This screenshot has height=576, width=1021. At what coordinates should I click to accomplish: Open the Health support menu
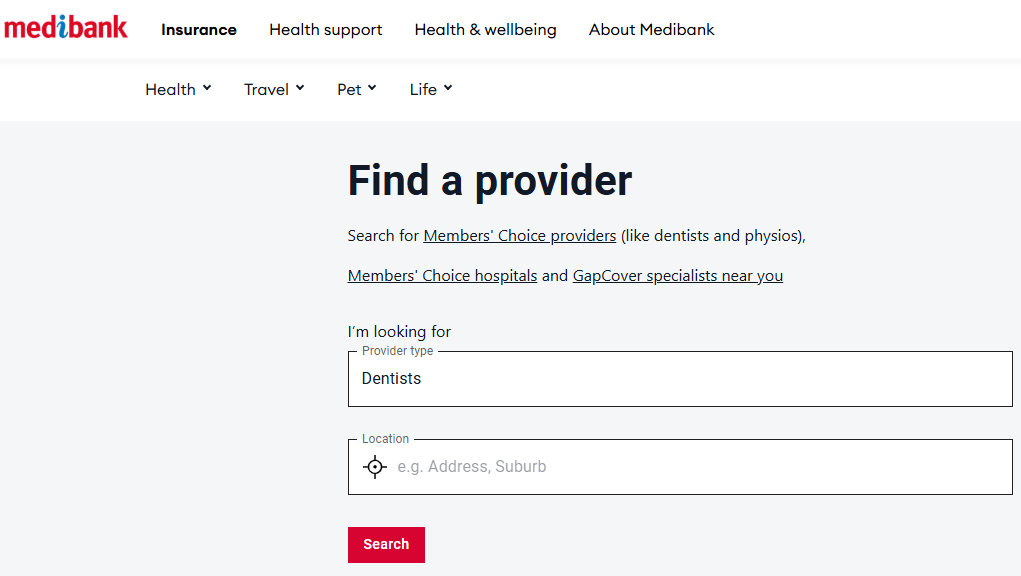(325, 29)
